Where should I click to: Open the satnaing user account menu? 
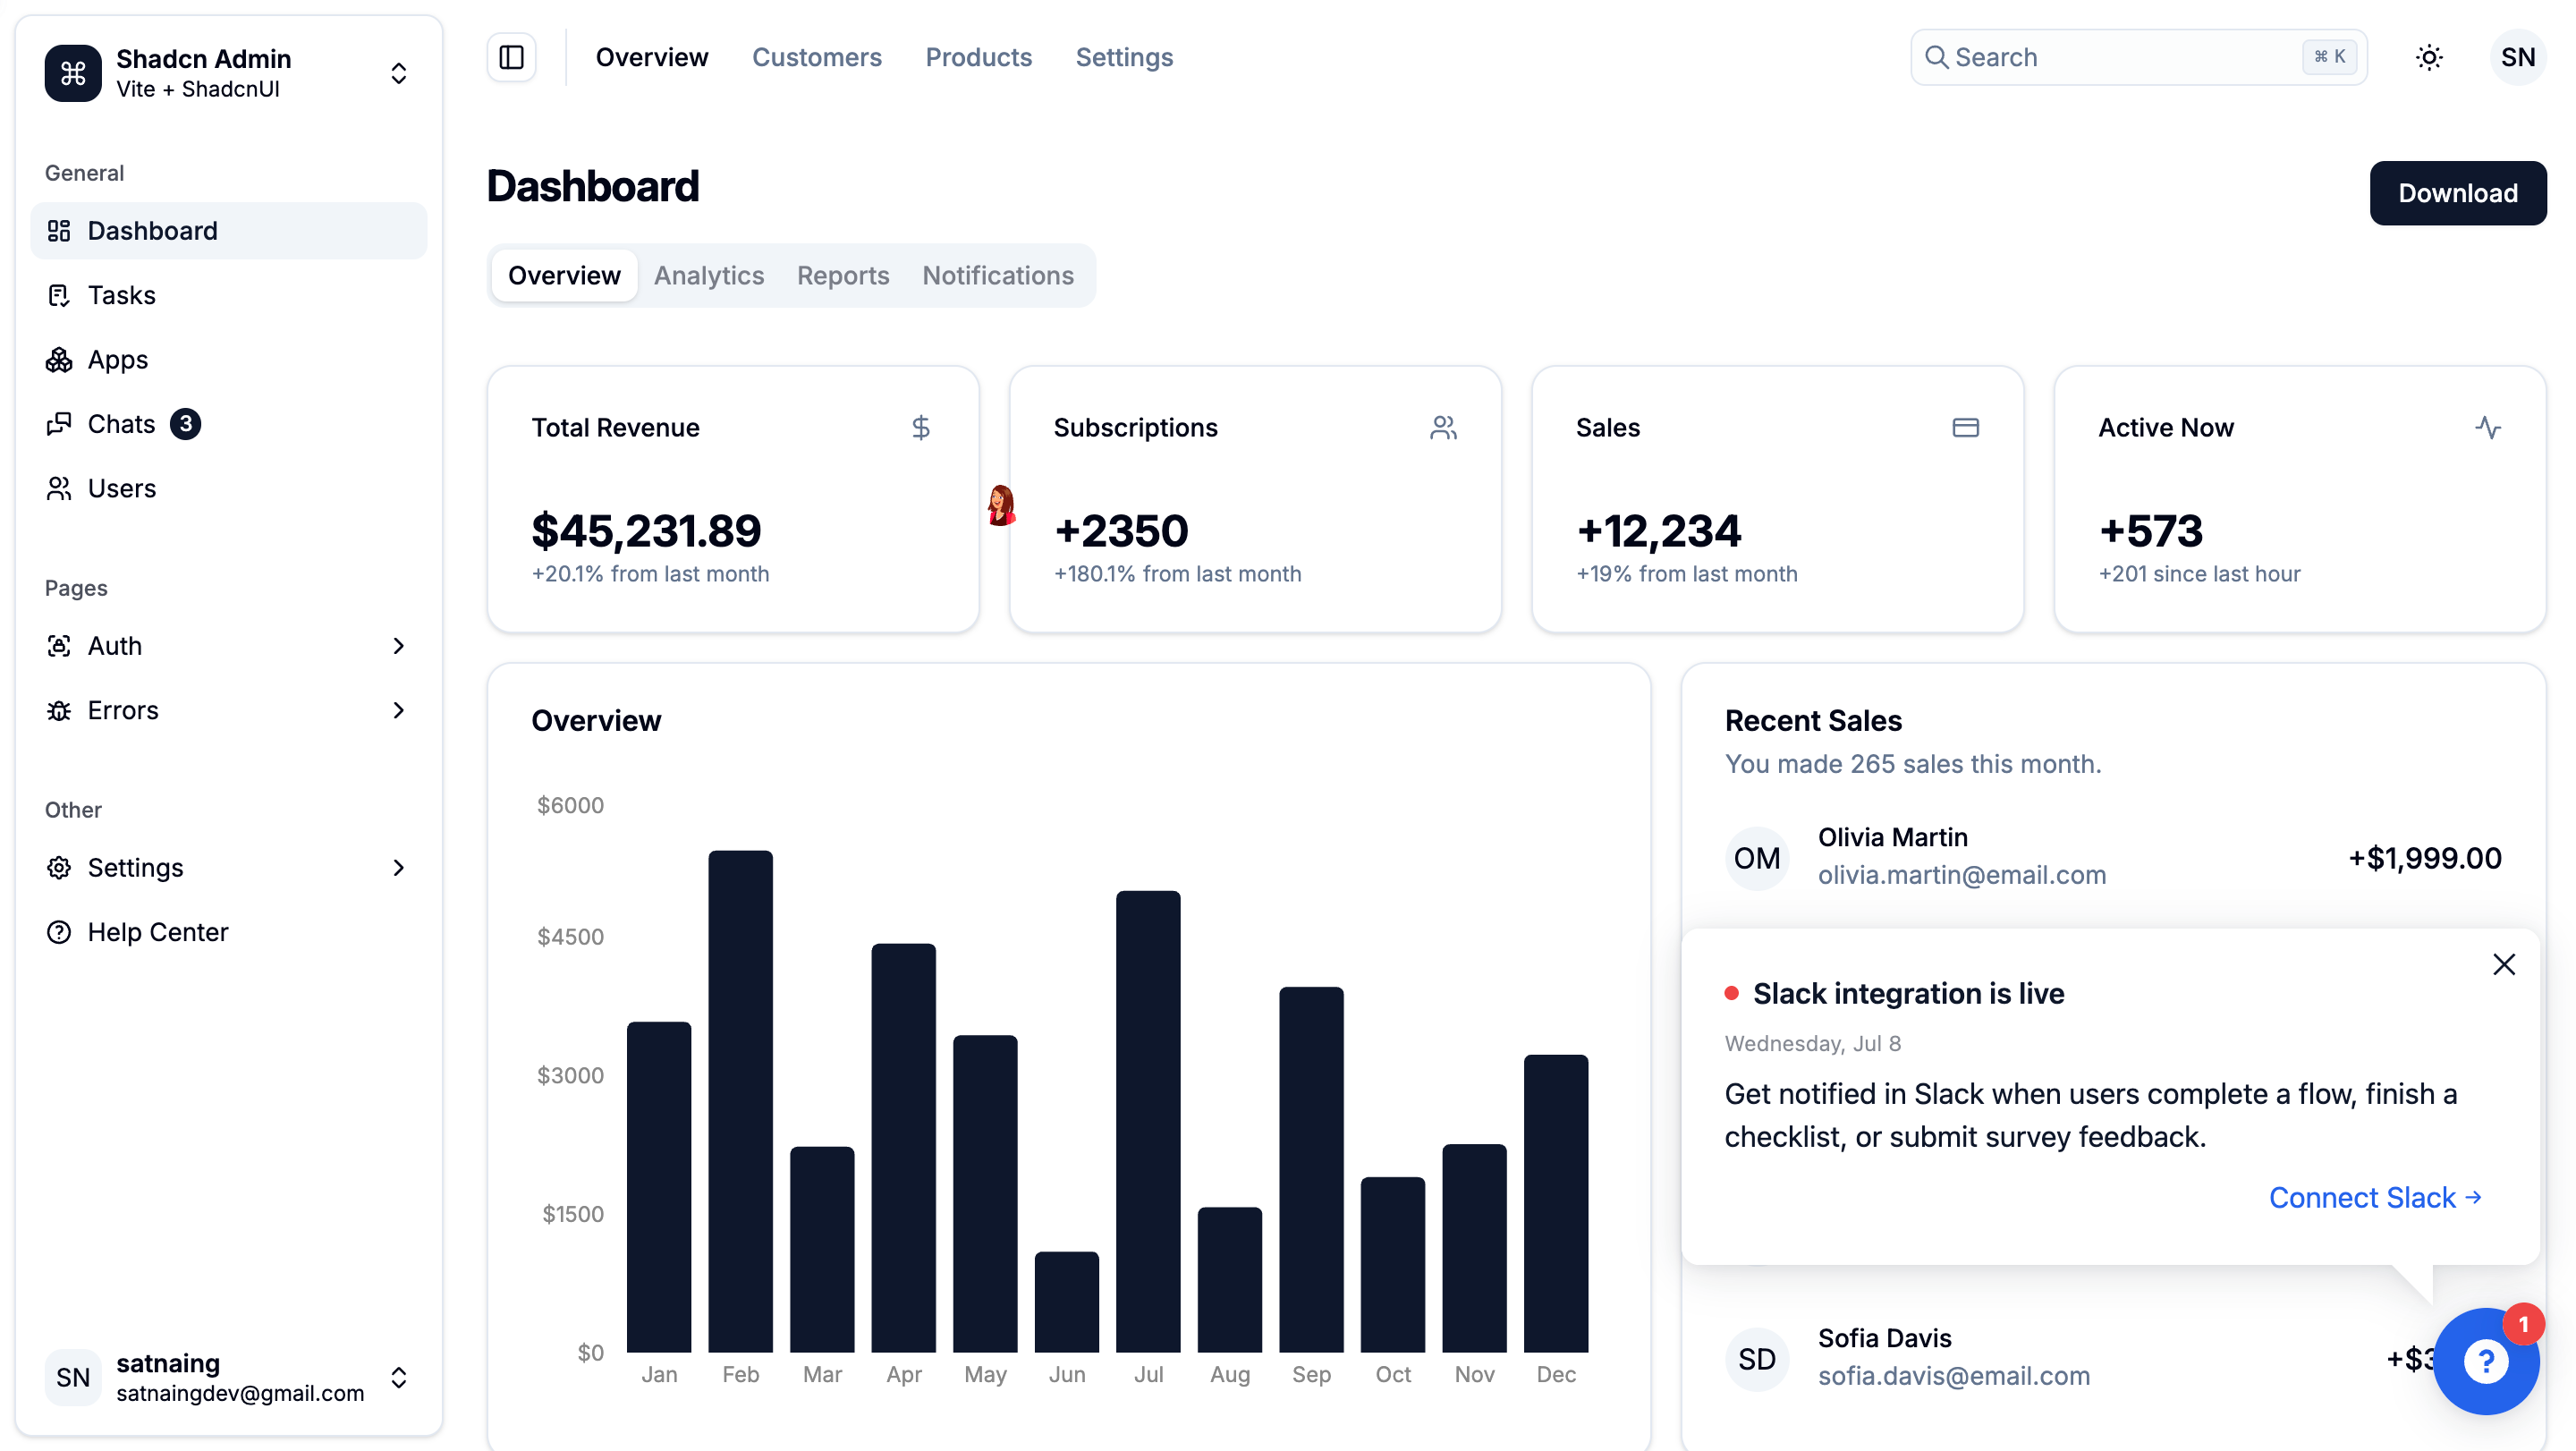[x=229, y=1377]
